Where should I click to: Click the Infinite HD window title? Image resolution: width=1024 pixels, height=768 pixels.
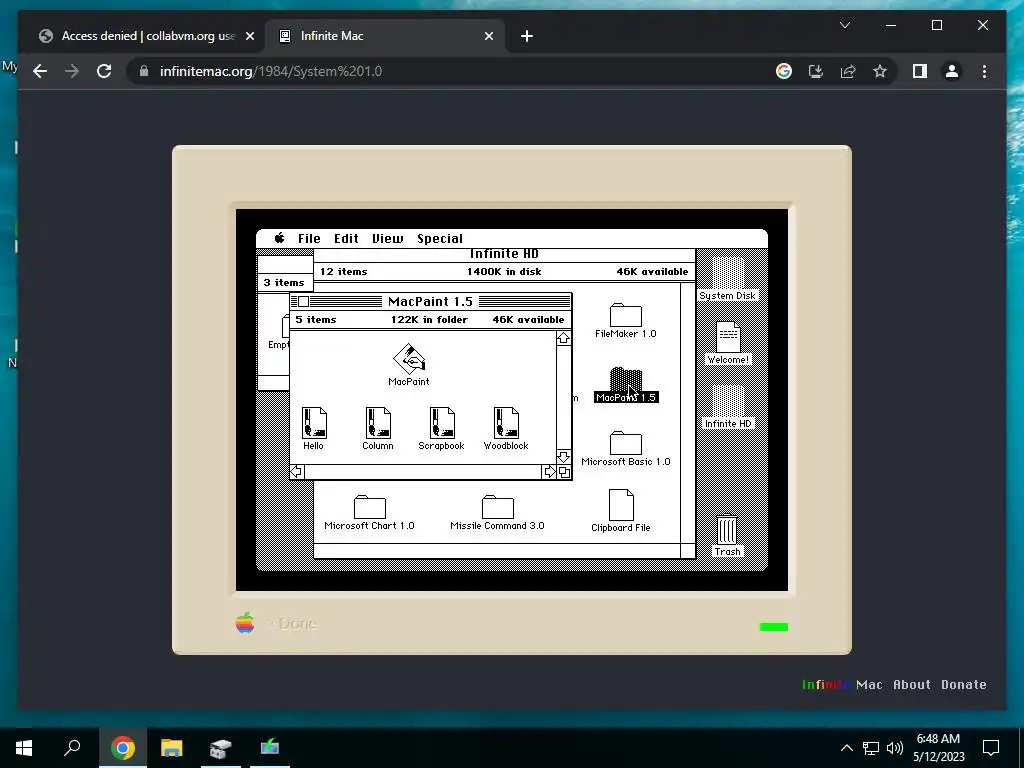(504, 254)
